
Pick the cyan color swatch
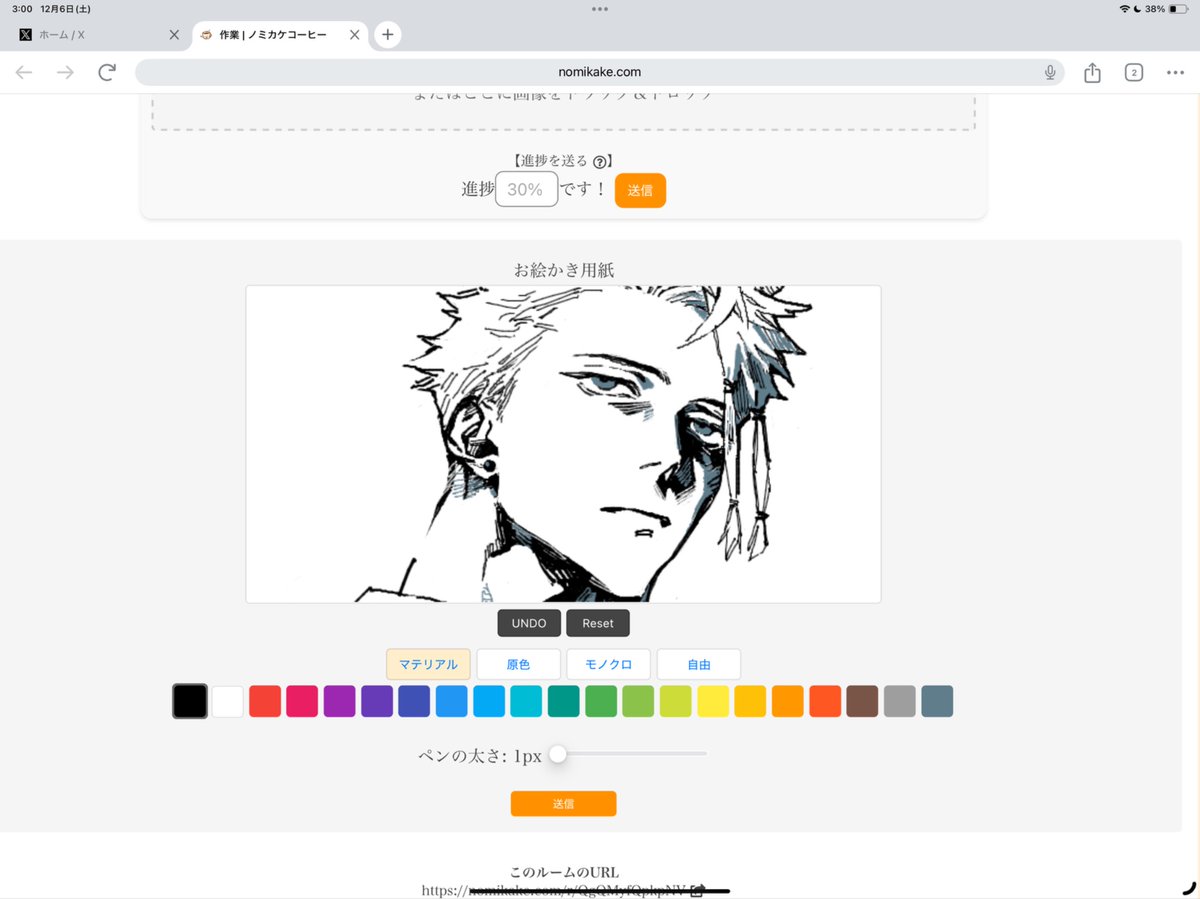[x=526, y=701]
